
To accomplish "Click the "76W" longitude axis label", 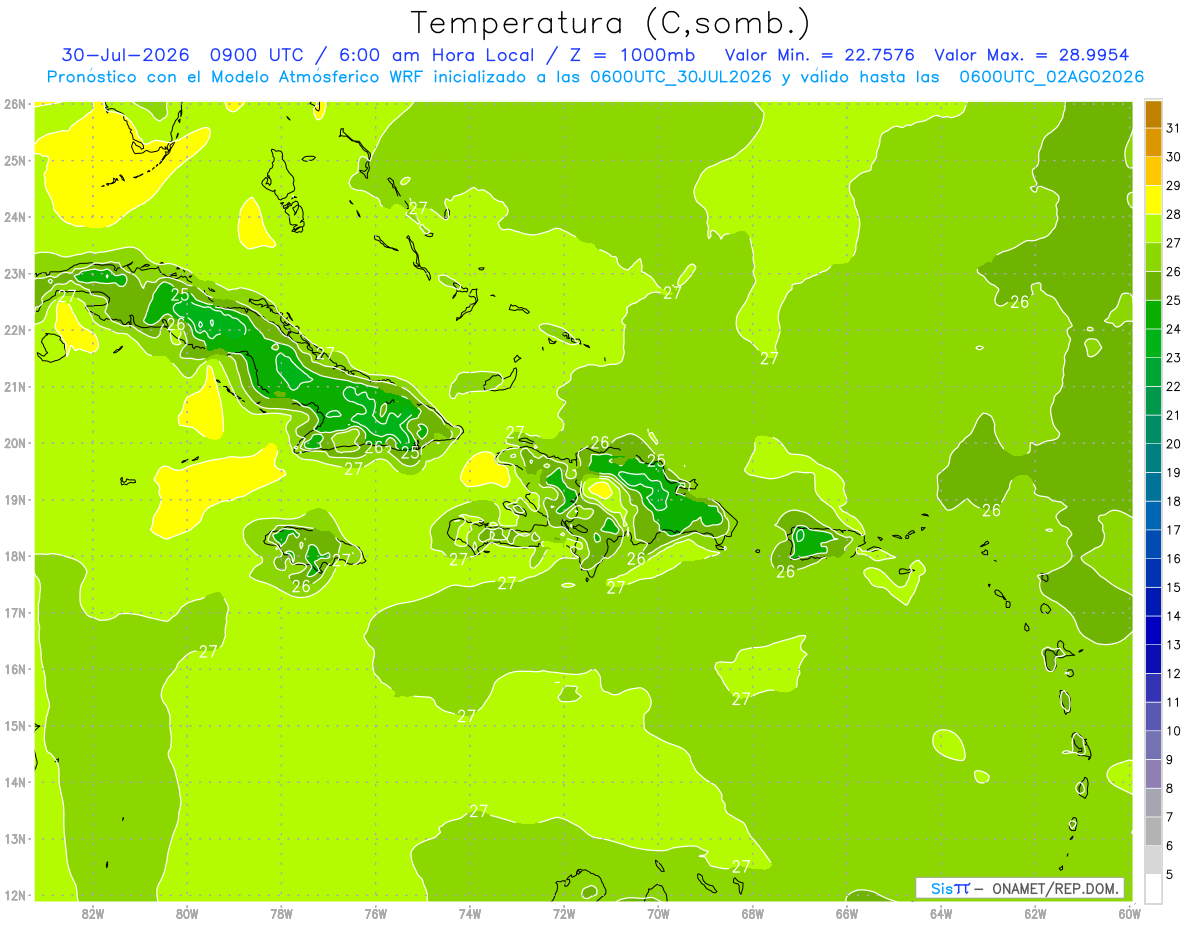I will click(x=376, y=913).
